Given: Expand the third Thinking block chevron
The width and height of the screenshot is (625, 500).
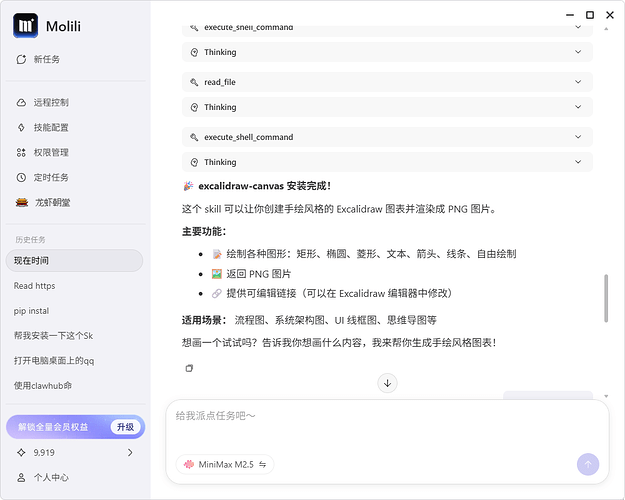Looking at the screenshot, I should pos(578,162).
